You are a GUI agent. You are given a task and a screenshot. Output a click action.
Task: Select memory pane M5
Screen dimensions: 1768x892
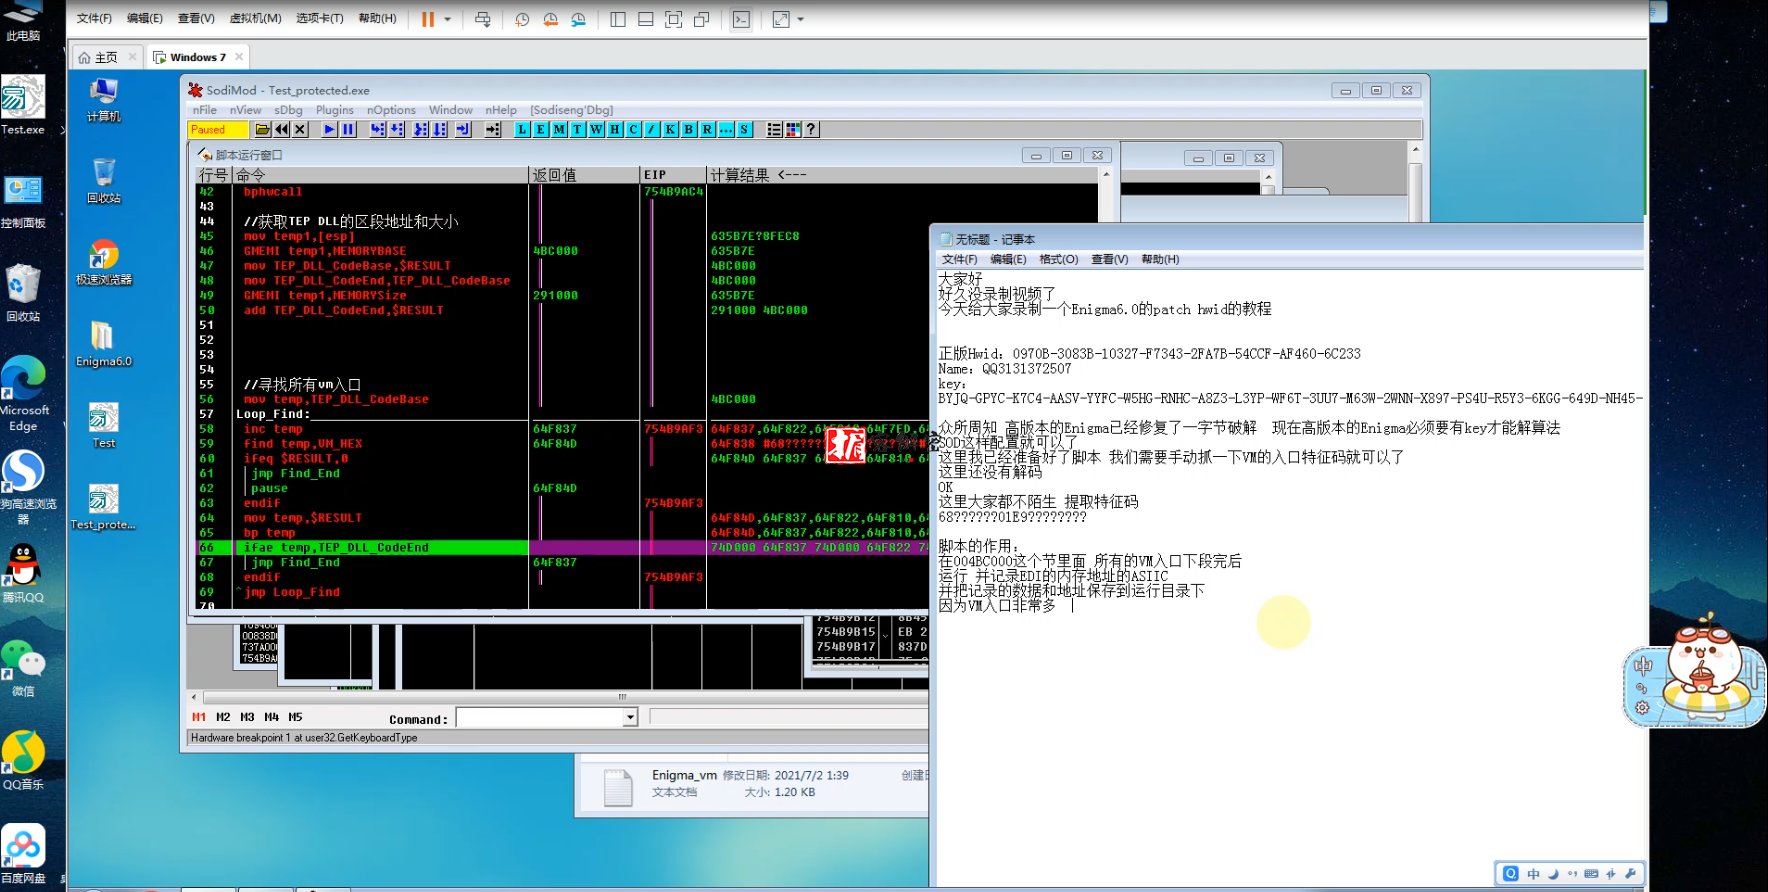point(296,717)
